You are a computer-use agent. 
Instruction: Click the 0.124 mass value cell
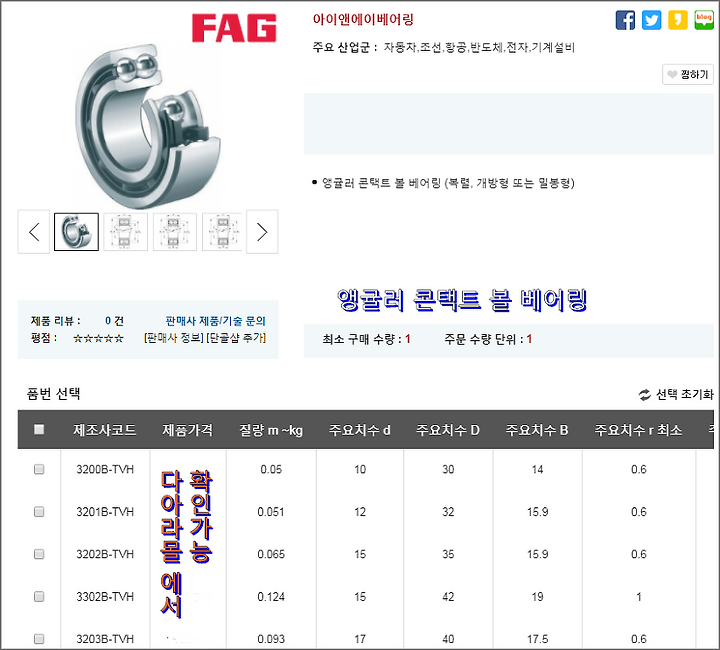point(271,597)
